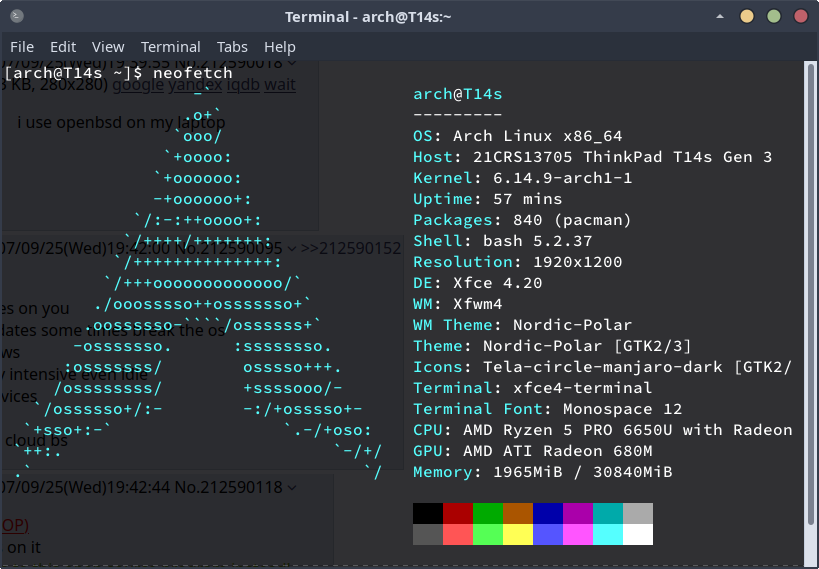Click the bright yellow color block

518,534
